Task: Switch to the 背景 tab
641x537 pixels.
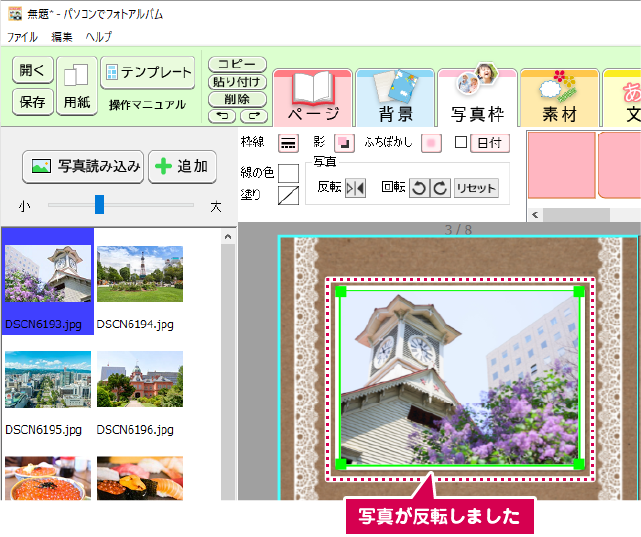Action: 395,98
